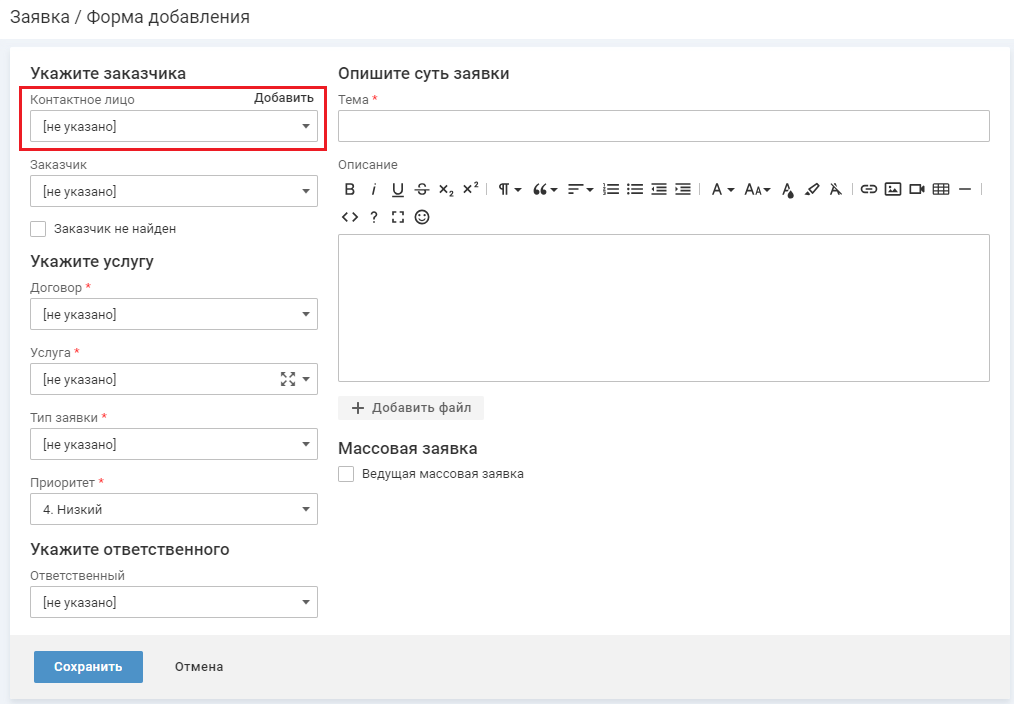The height and width of the screenshot is (704, 1014).
Task: Open the text color picker in the toolbar
Action: click(x=788, y=189)
